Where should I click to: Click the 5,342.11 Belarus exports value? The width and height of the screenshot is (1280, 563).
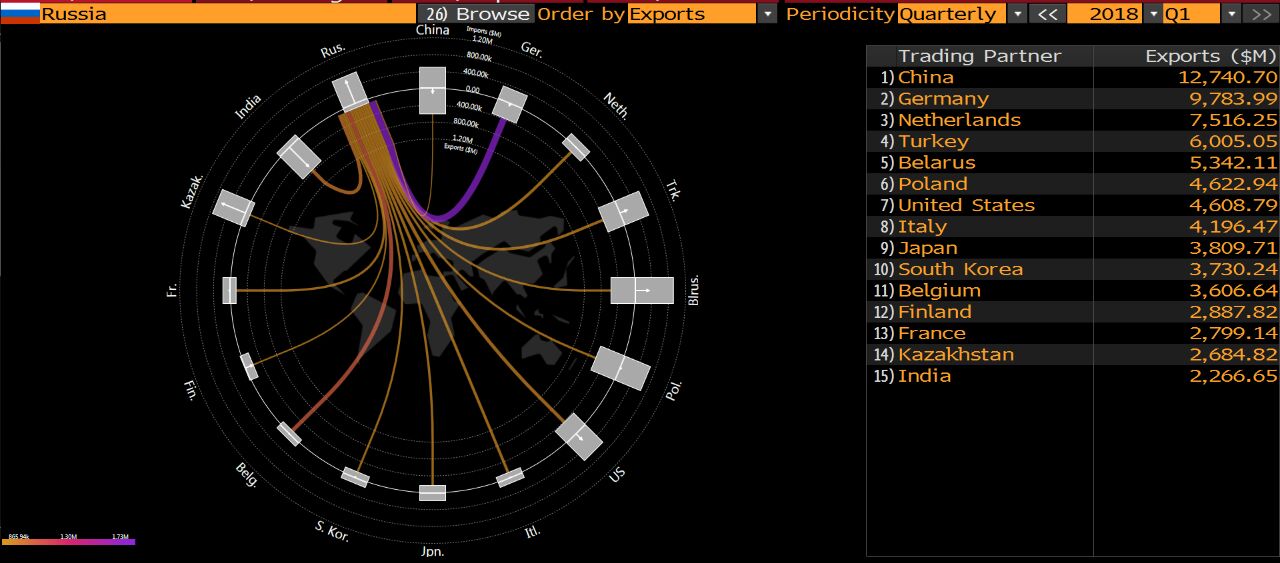(x=1233, y=162)
